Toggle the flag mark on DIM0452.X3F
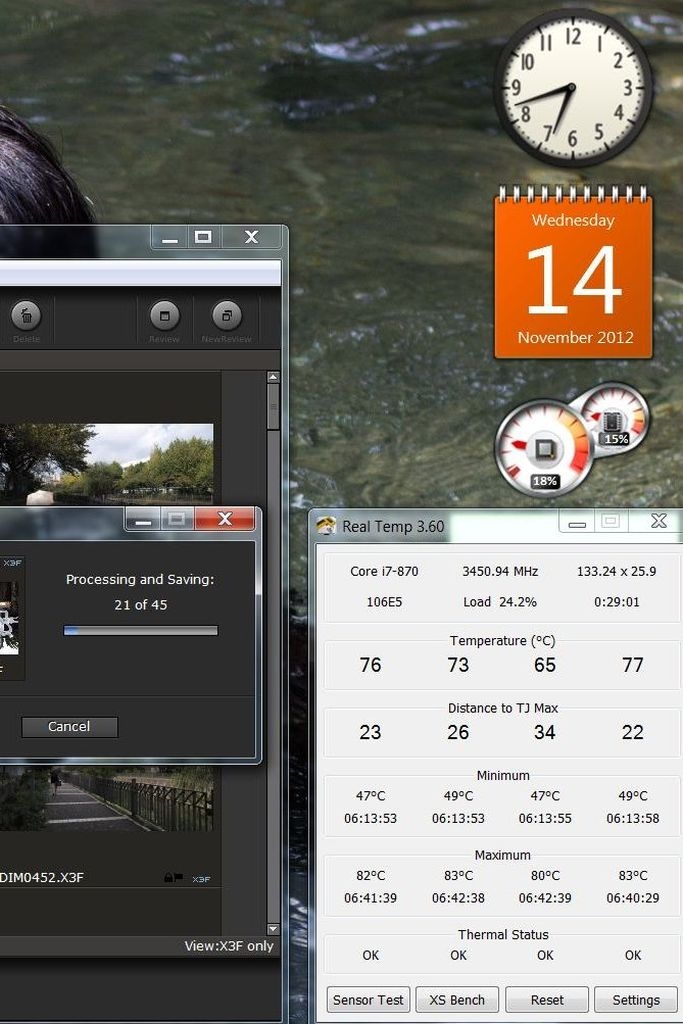 [x=179, y=878]
